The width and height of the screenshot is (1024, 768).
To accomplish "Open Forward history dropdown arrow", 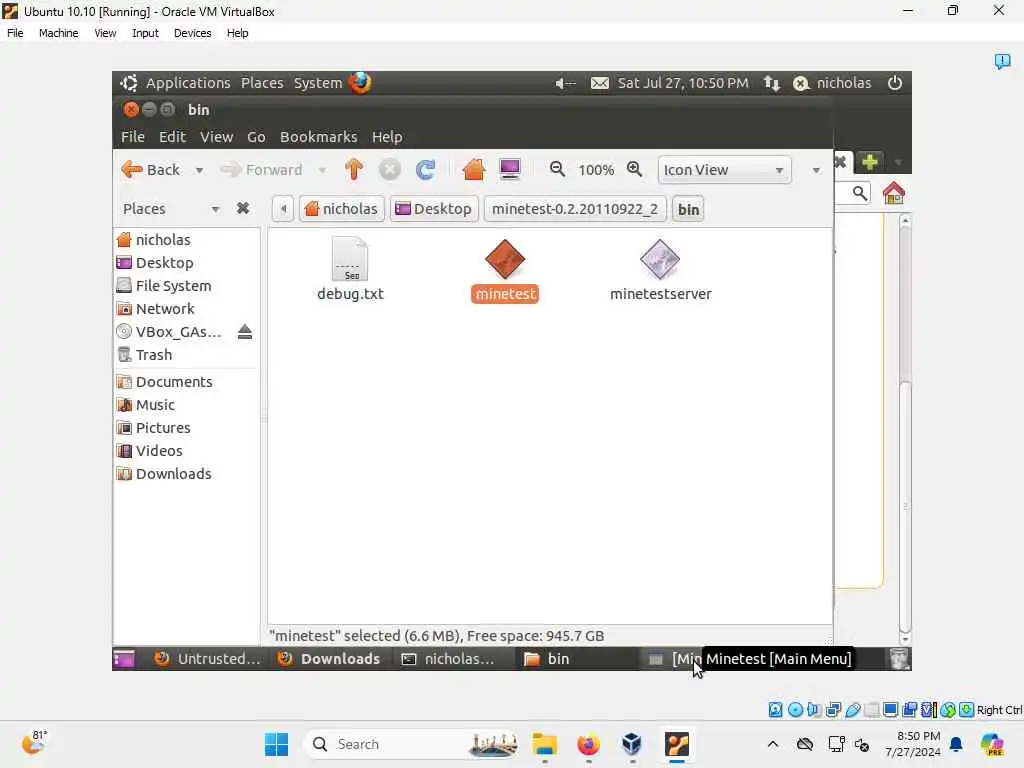I will pos(322,170).
